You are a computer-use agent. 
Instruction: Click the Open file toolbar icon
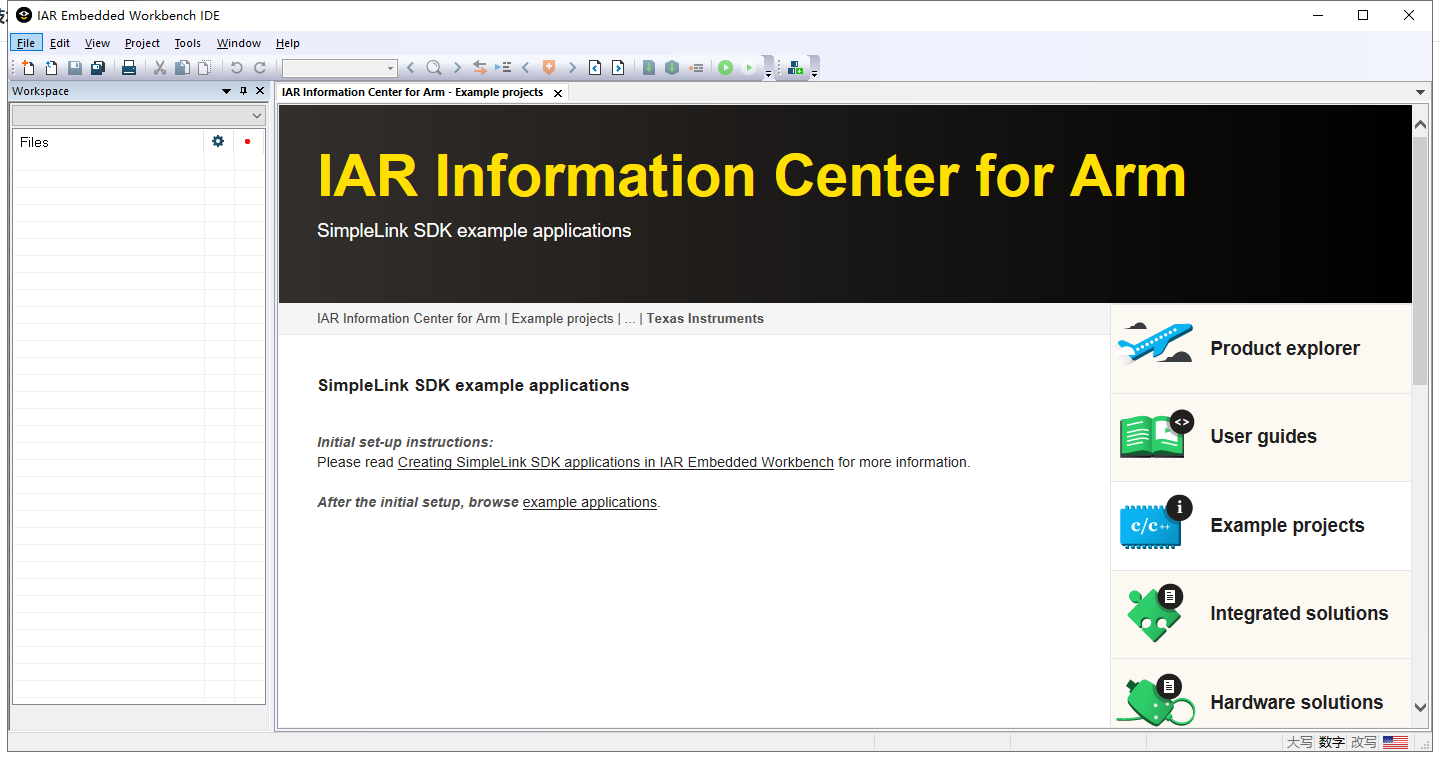(51, 68)
